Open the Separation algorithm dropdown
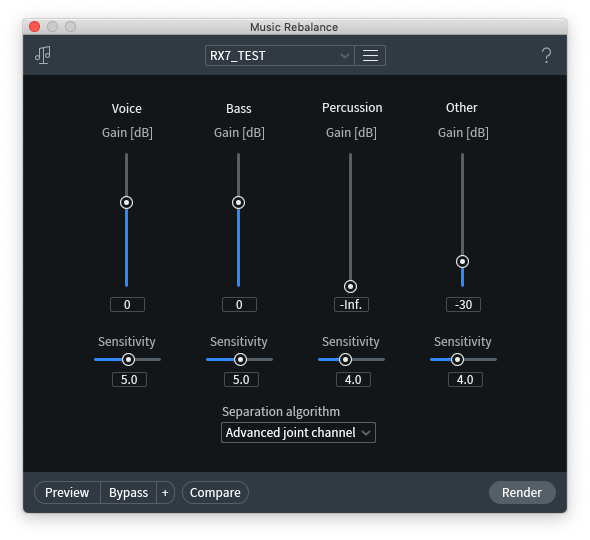The width and height of the screenshot is (590, 540). pos(298,433)
